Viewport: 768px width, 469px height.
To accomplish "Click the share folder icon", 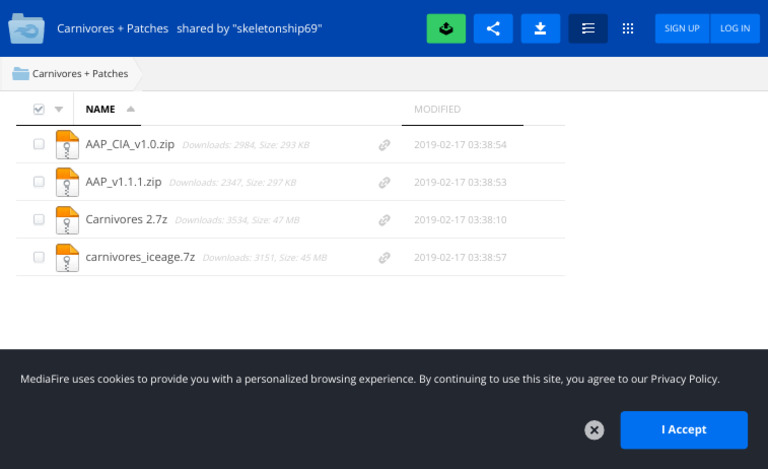I will point(493,29).
